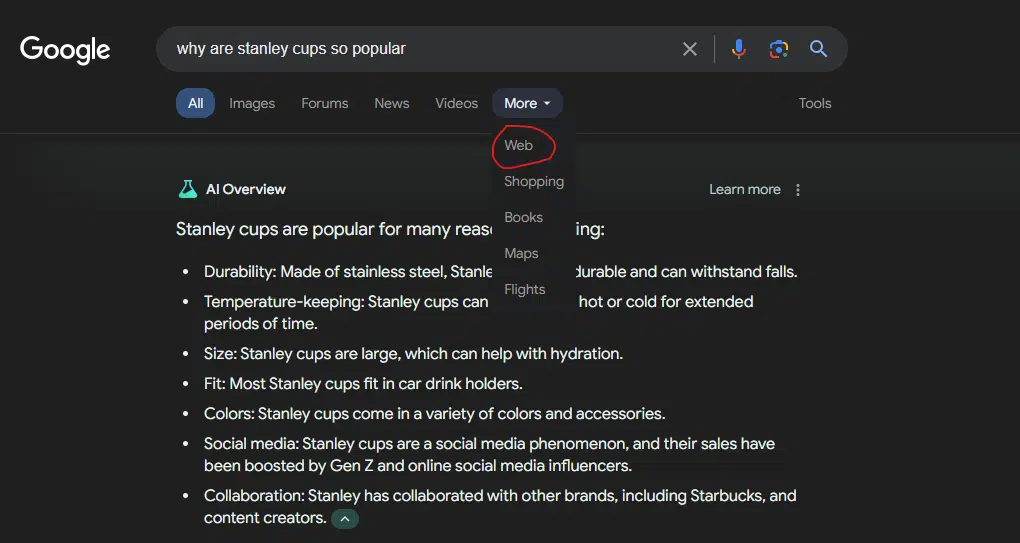Click the 'Collaboration' bullet text
The height and width of the screenshot is (543, 1020).
500,507
